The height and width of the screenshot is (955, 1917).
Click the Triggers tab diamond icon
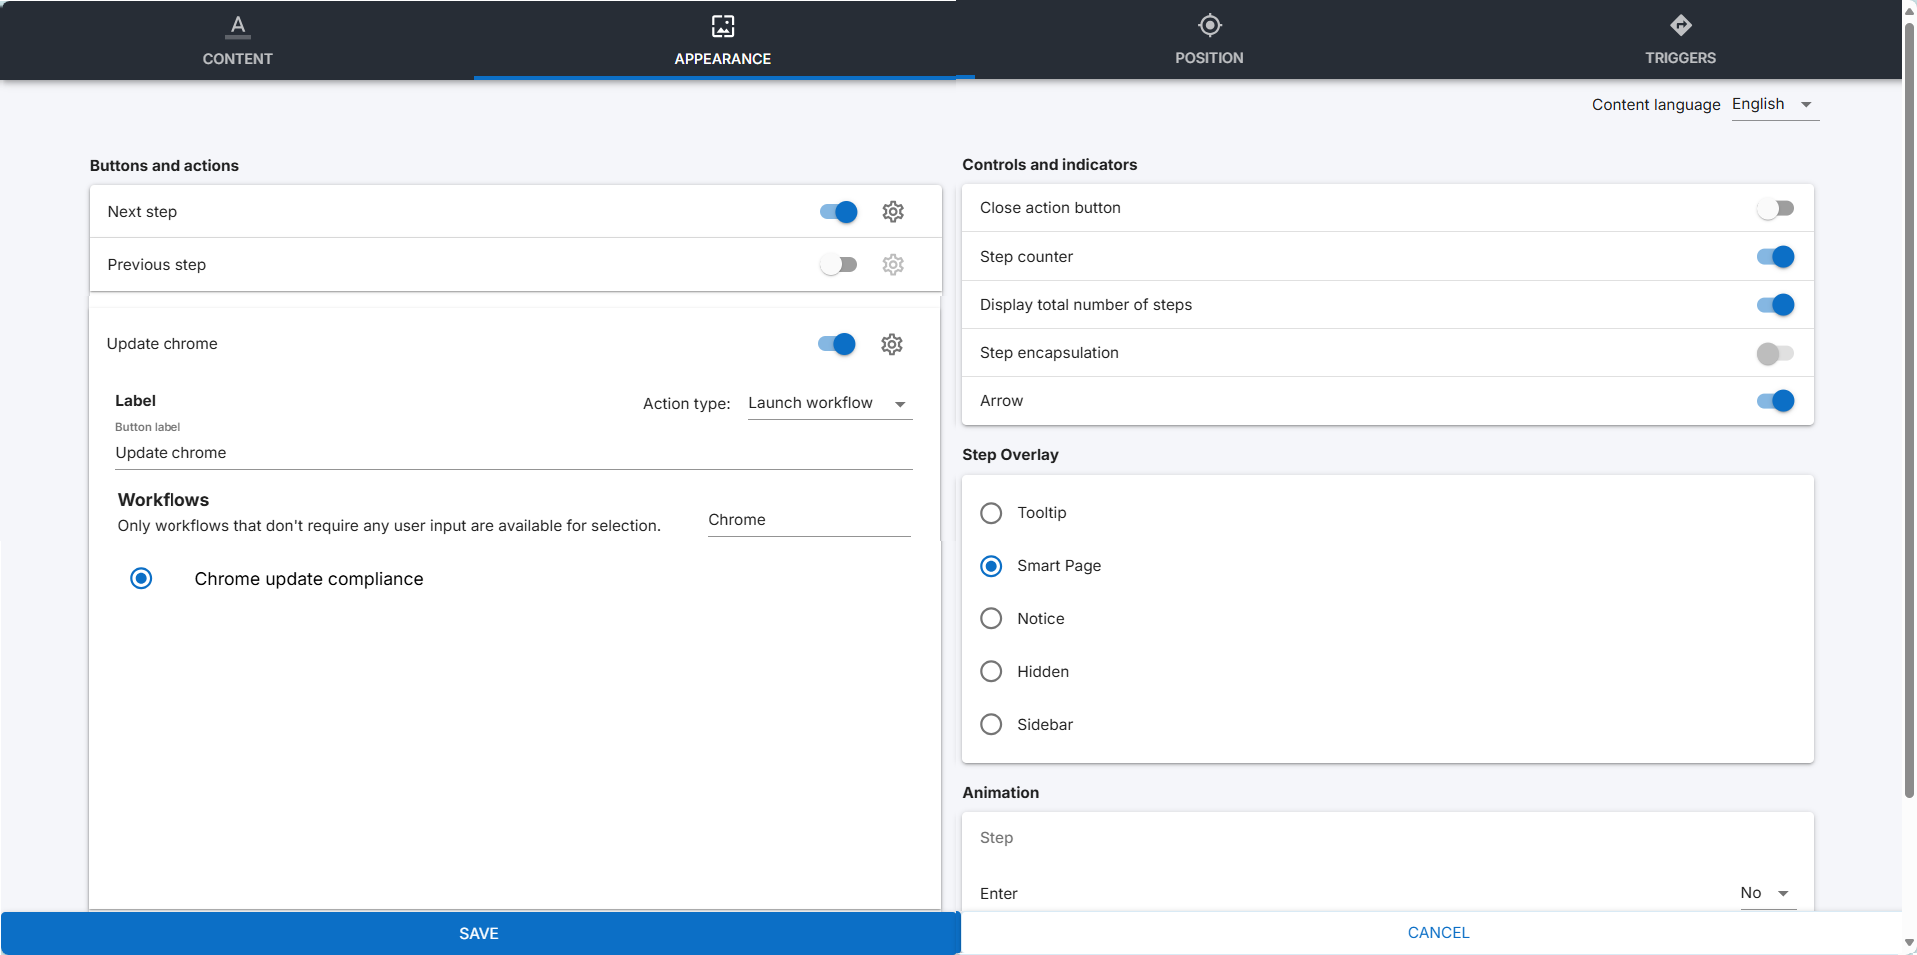1680,26
